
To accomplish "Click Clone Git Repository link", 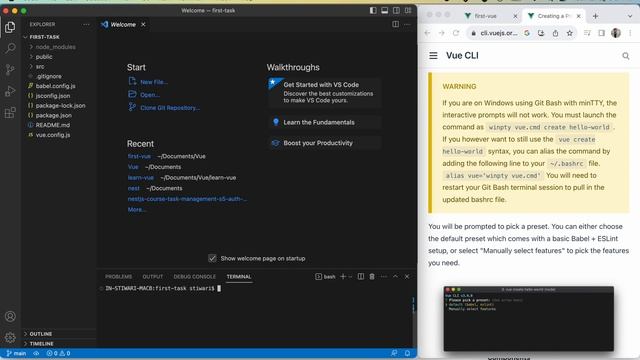I will click(170, 108).
